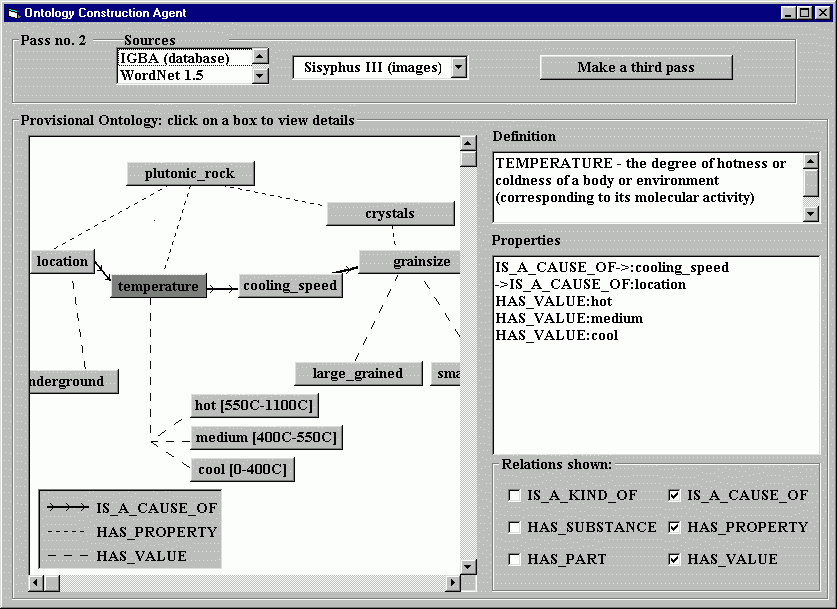Uncheck the IS_A_CAUSE_OF relation checkbox

point(674,495)
